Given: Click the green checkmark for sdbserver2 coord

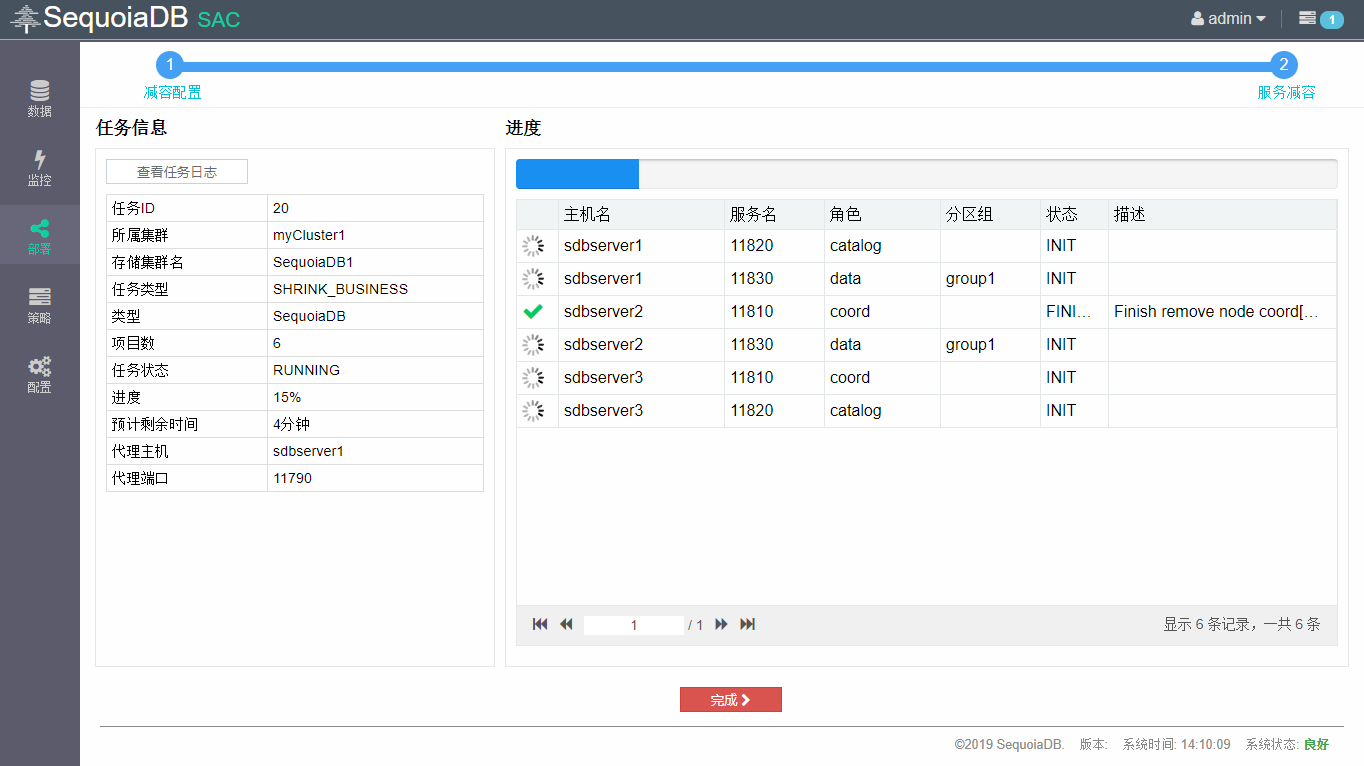Looking at the screenshot, I should point(533,311).
